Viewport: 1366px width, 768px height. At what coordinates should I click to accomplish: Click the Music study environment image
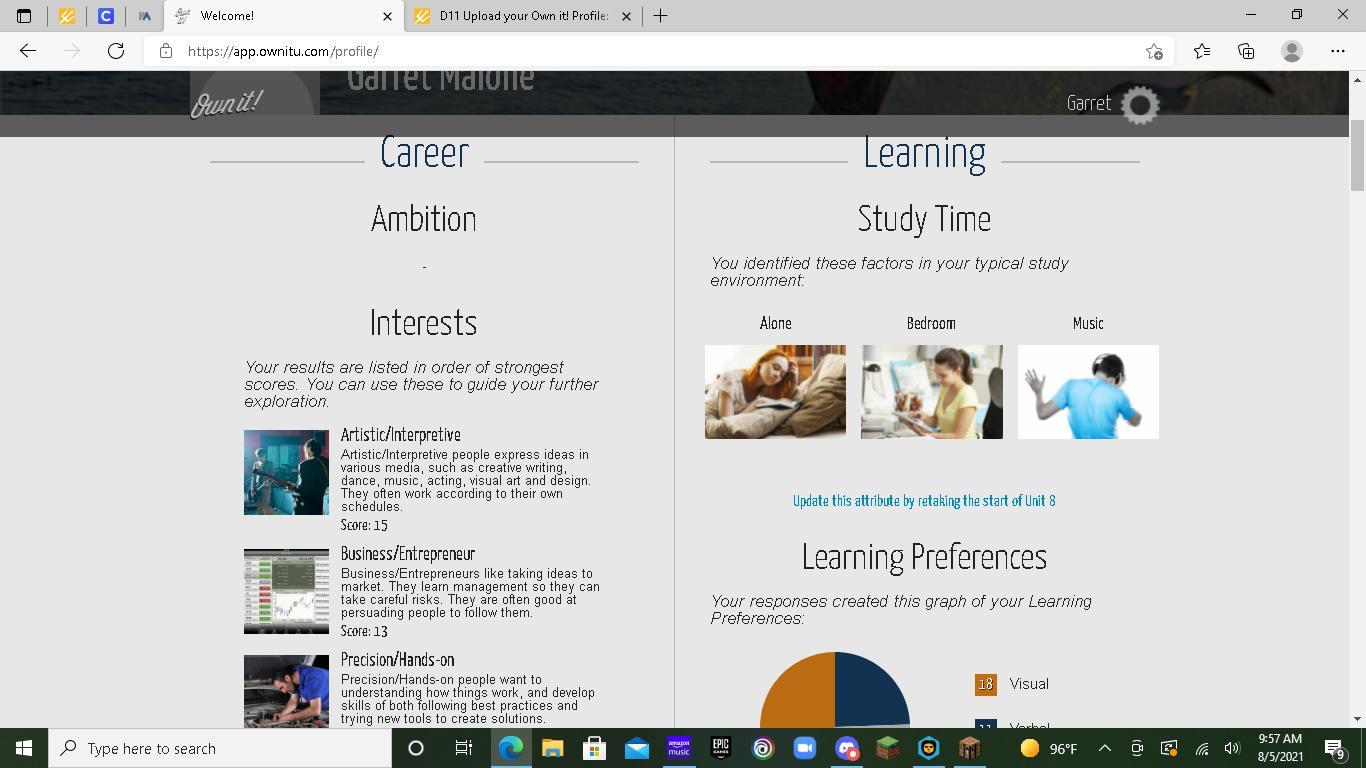pos(1088,392)
